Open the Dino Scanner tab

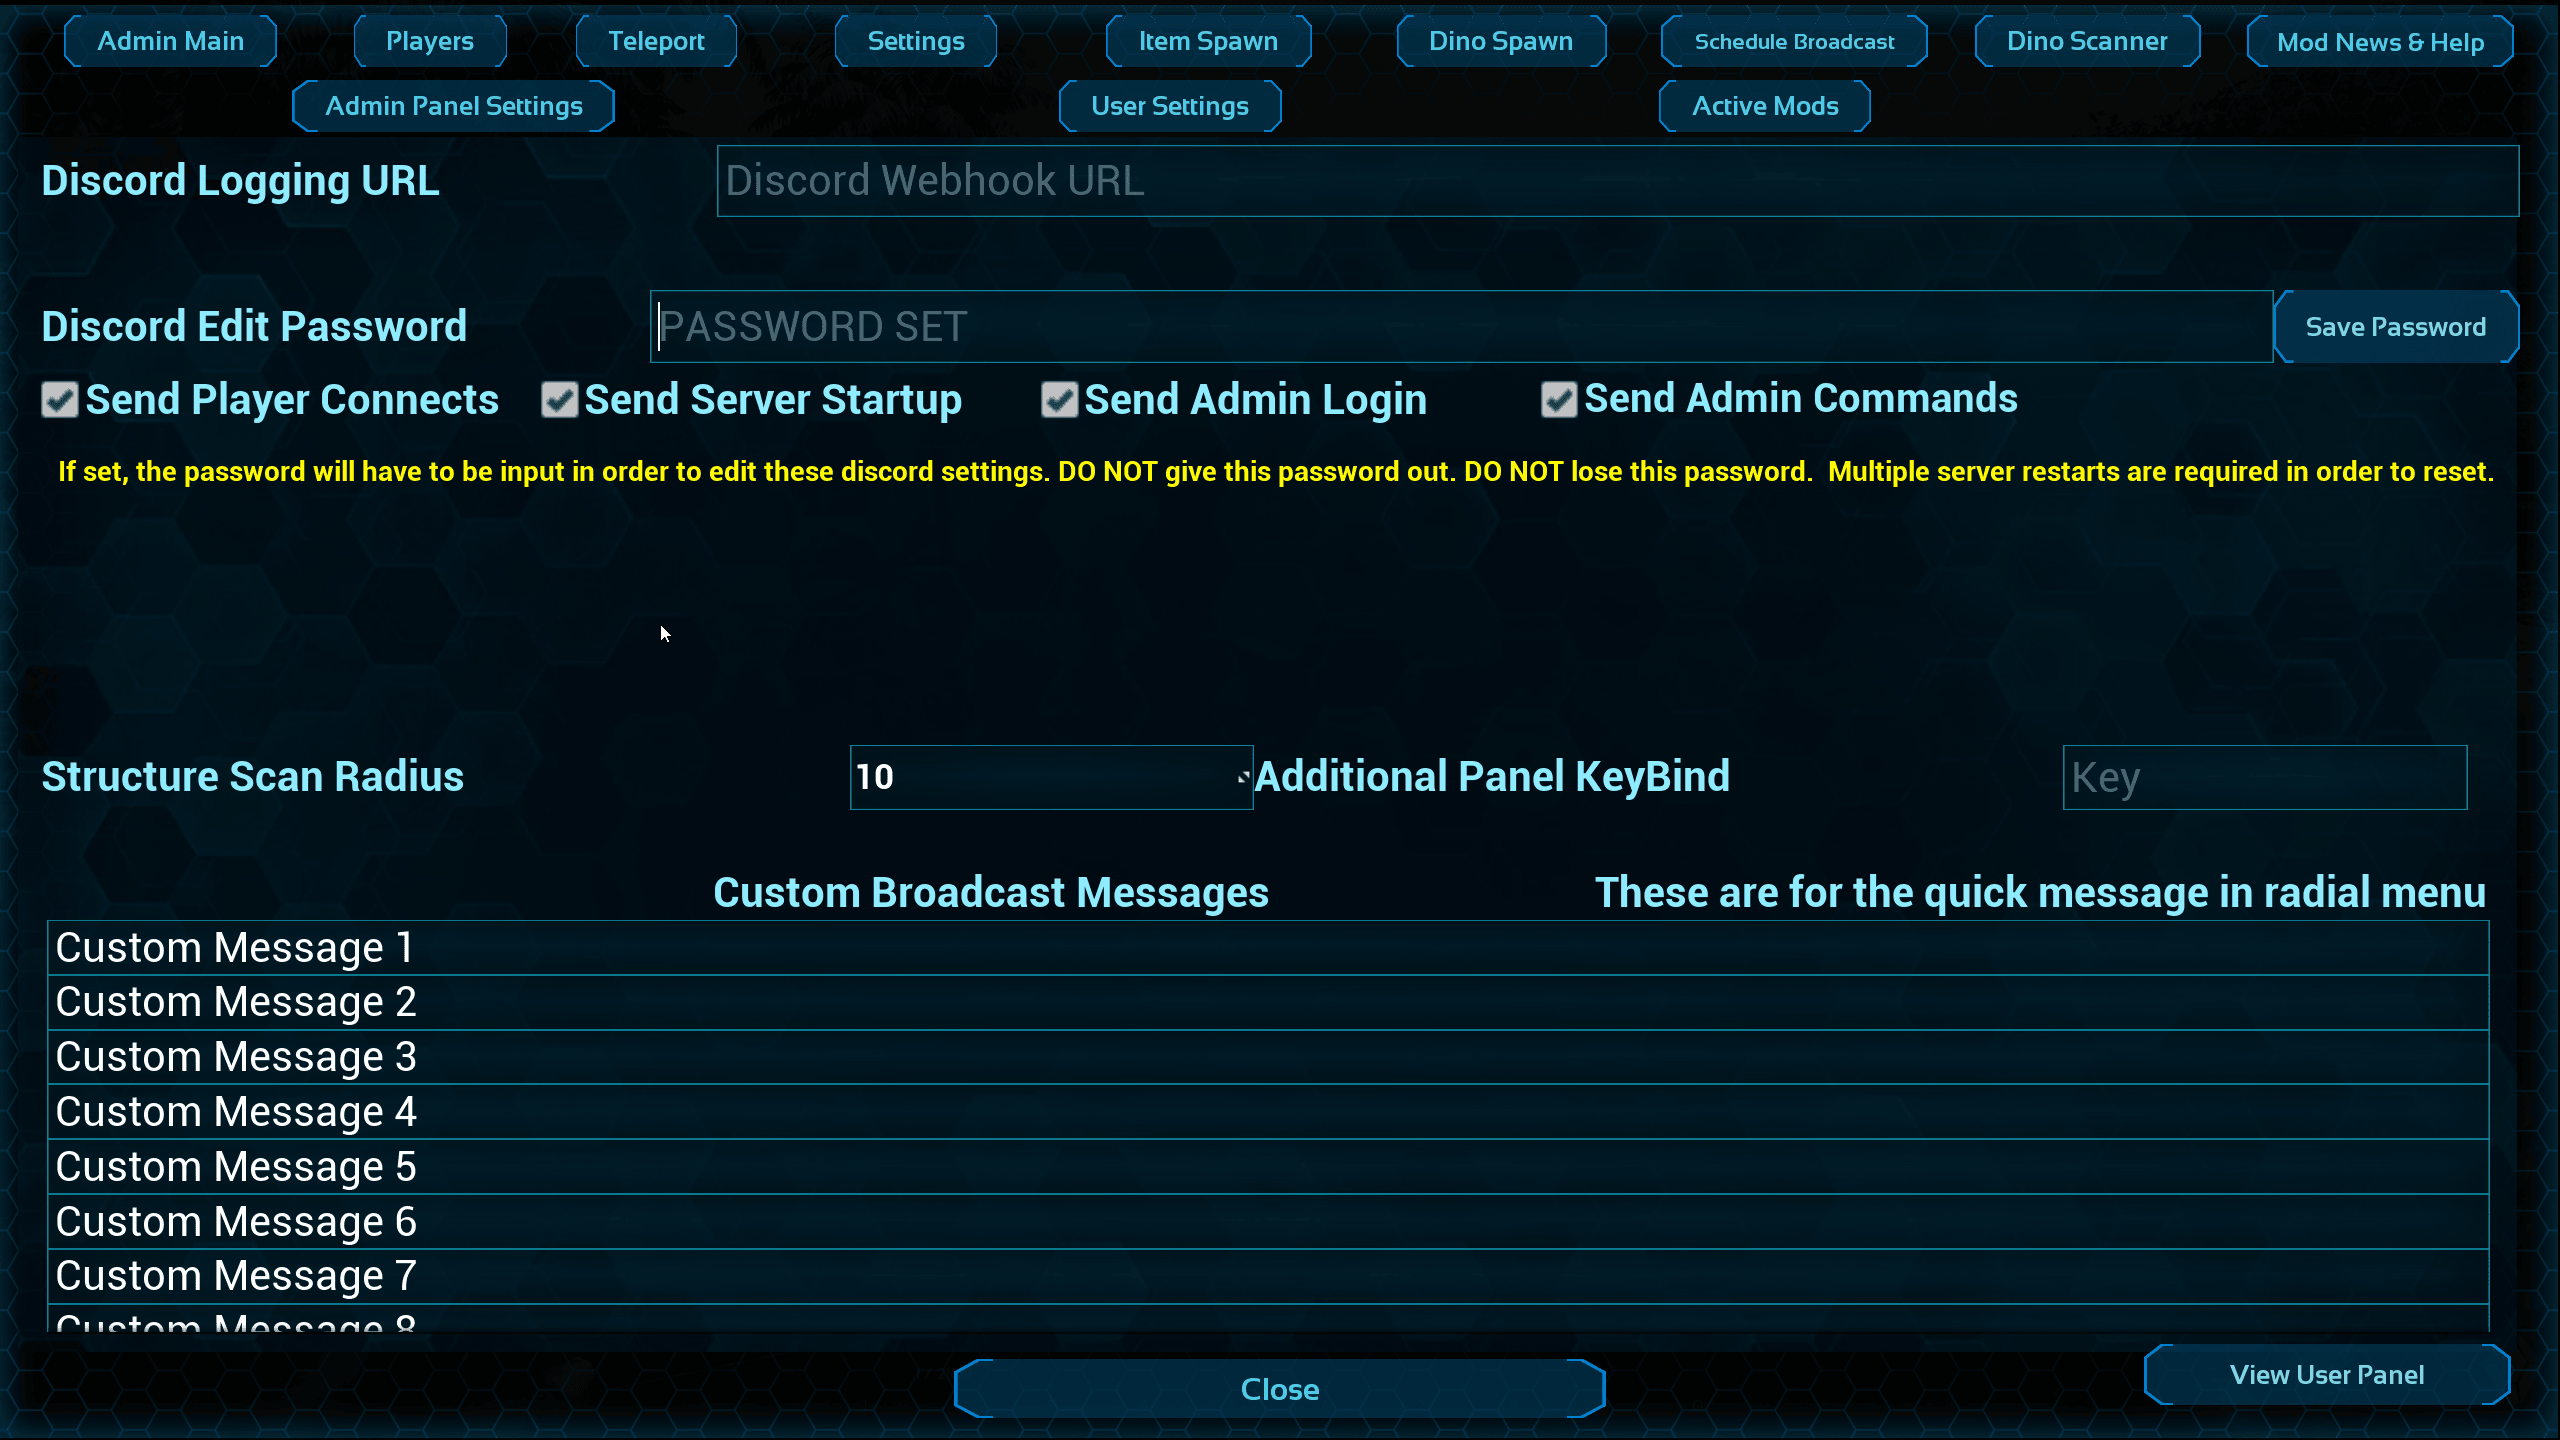tap(2087, 41)
